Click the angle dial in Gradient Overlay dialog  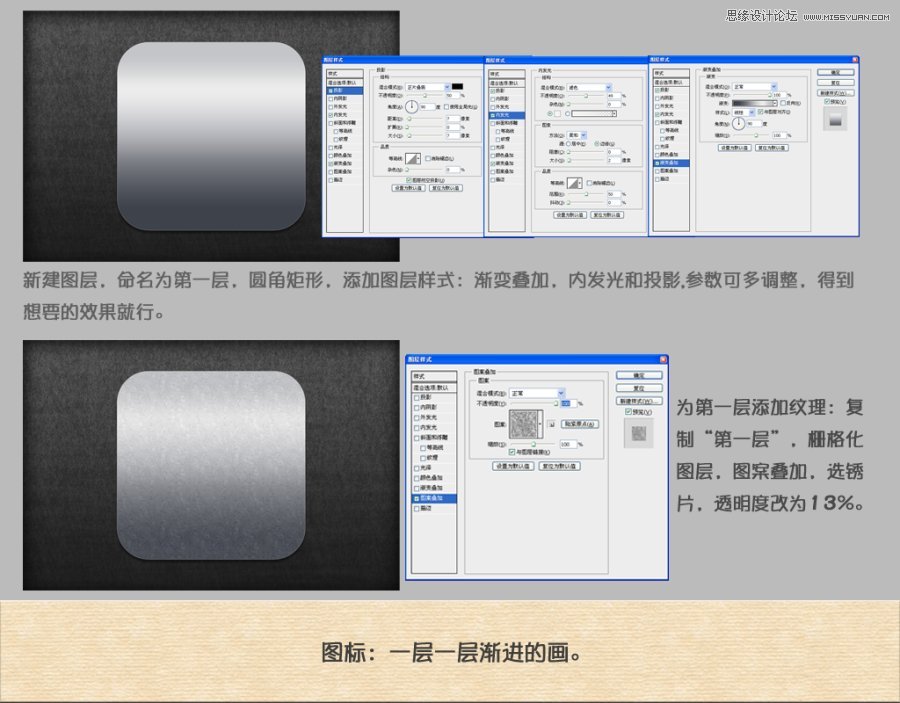(x=739, y=123)
